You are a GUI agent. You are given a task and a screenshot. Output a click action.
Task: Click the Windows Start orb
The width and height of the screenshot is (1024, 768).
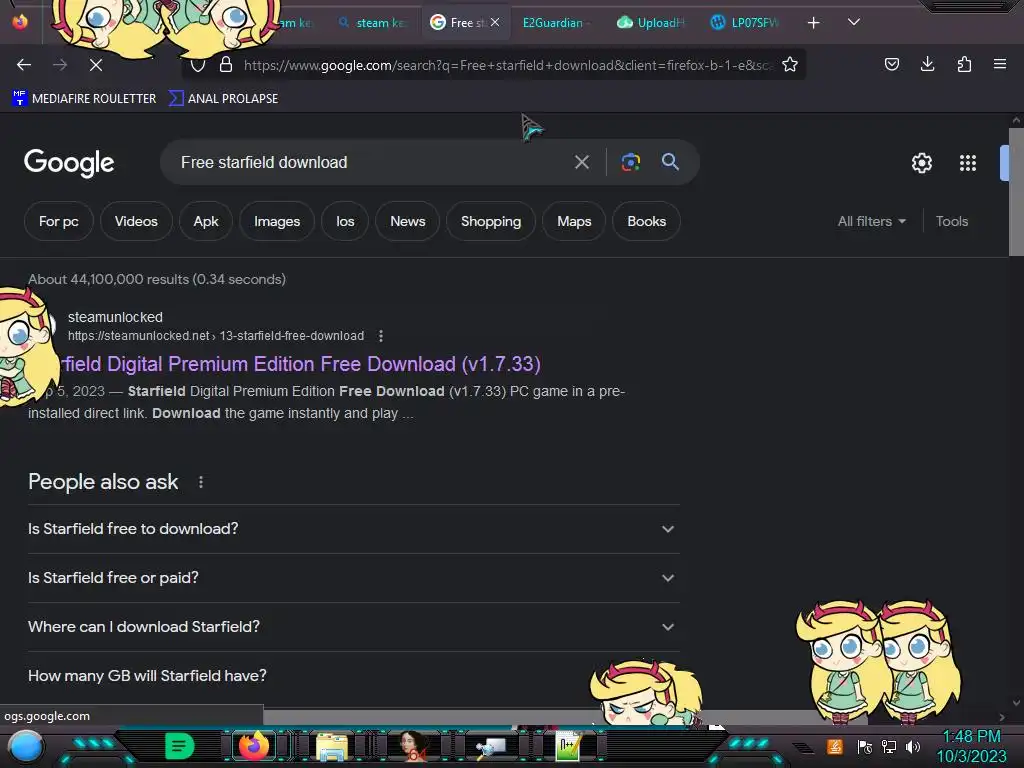tap(26, 747)
